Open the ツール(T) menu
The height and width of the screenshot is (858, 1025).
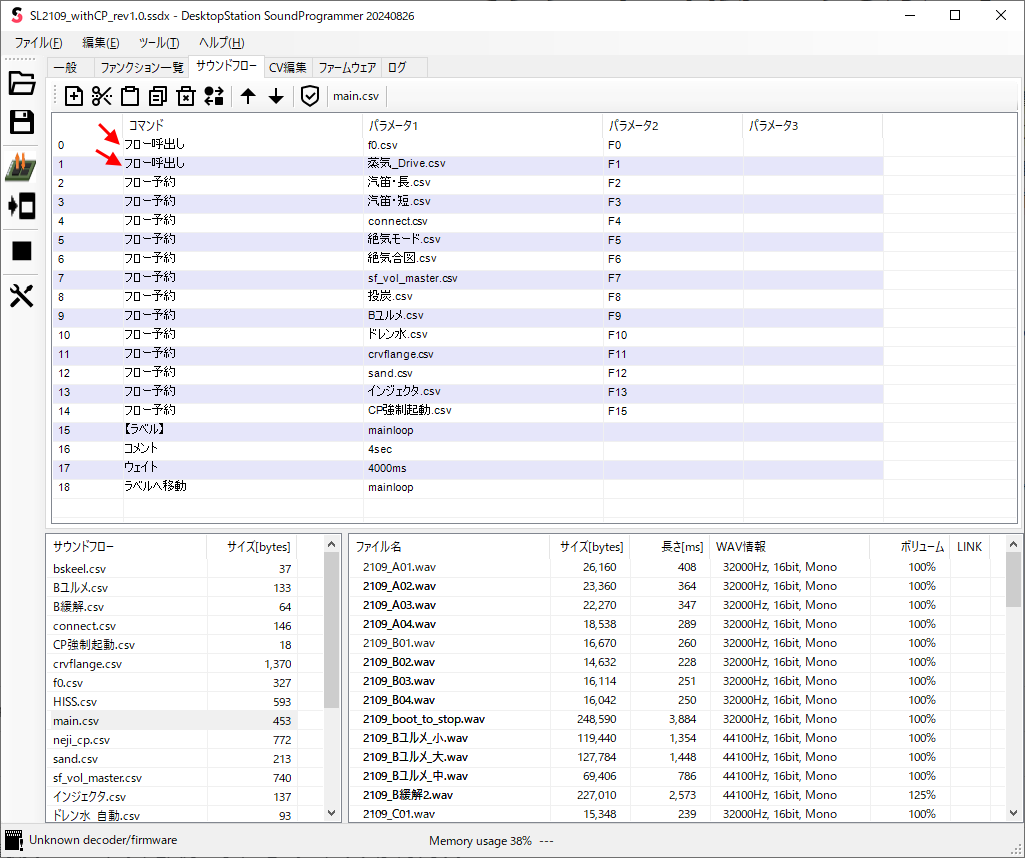click(x=159, y=43)
